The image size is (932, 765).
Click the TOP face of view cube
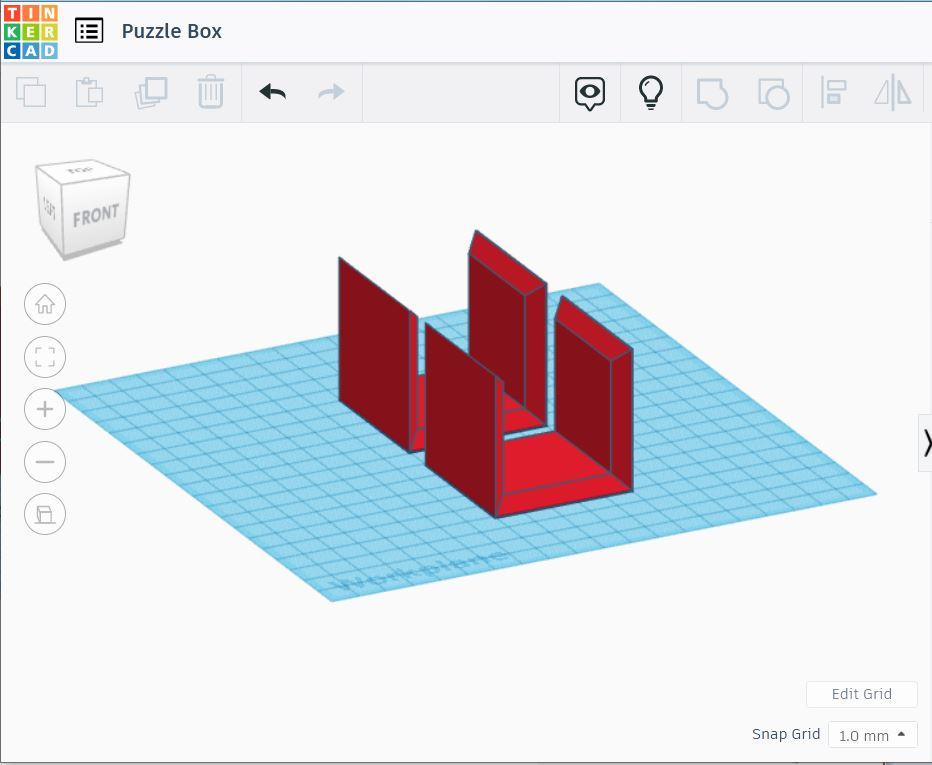click(x=81, y=170)
